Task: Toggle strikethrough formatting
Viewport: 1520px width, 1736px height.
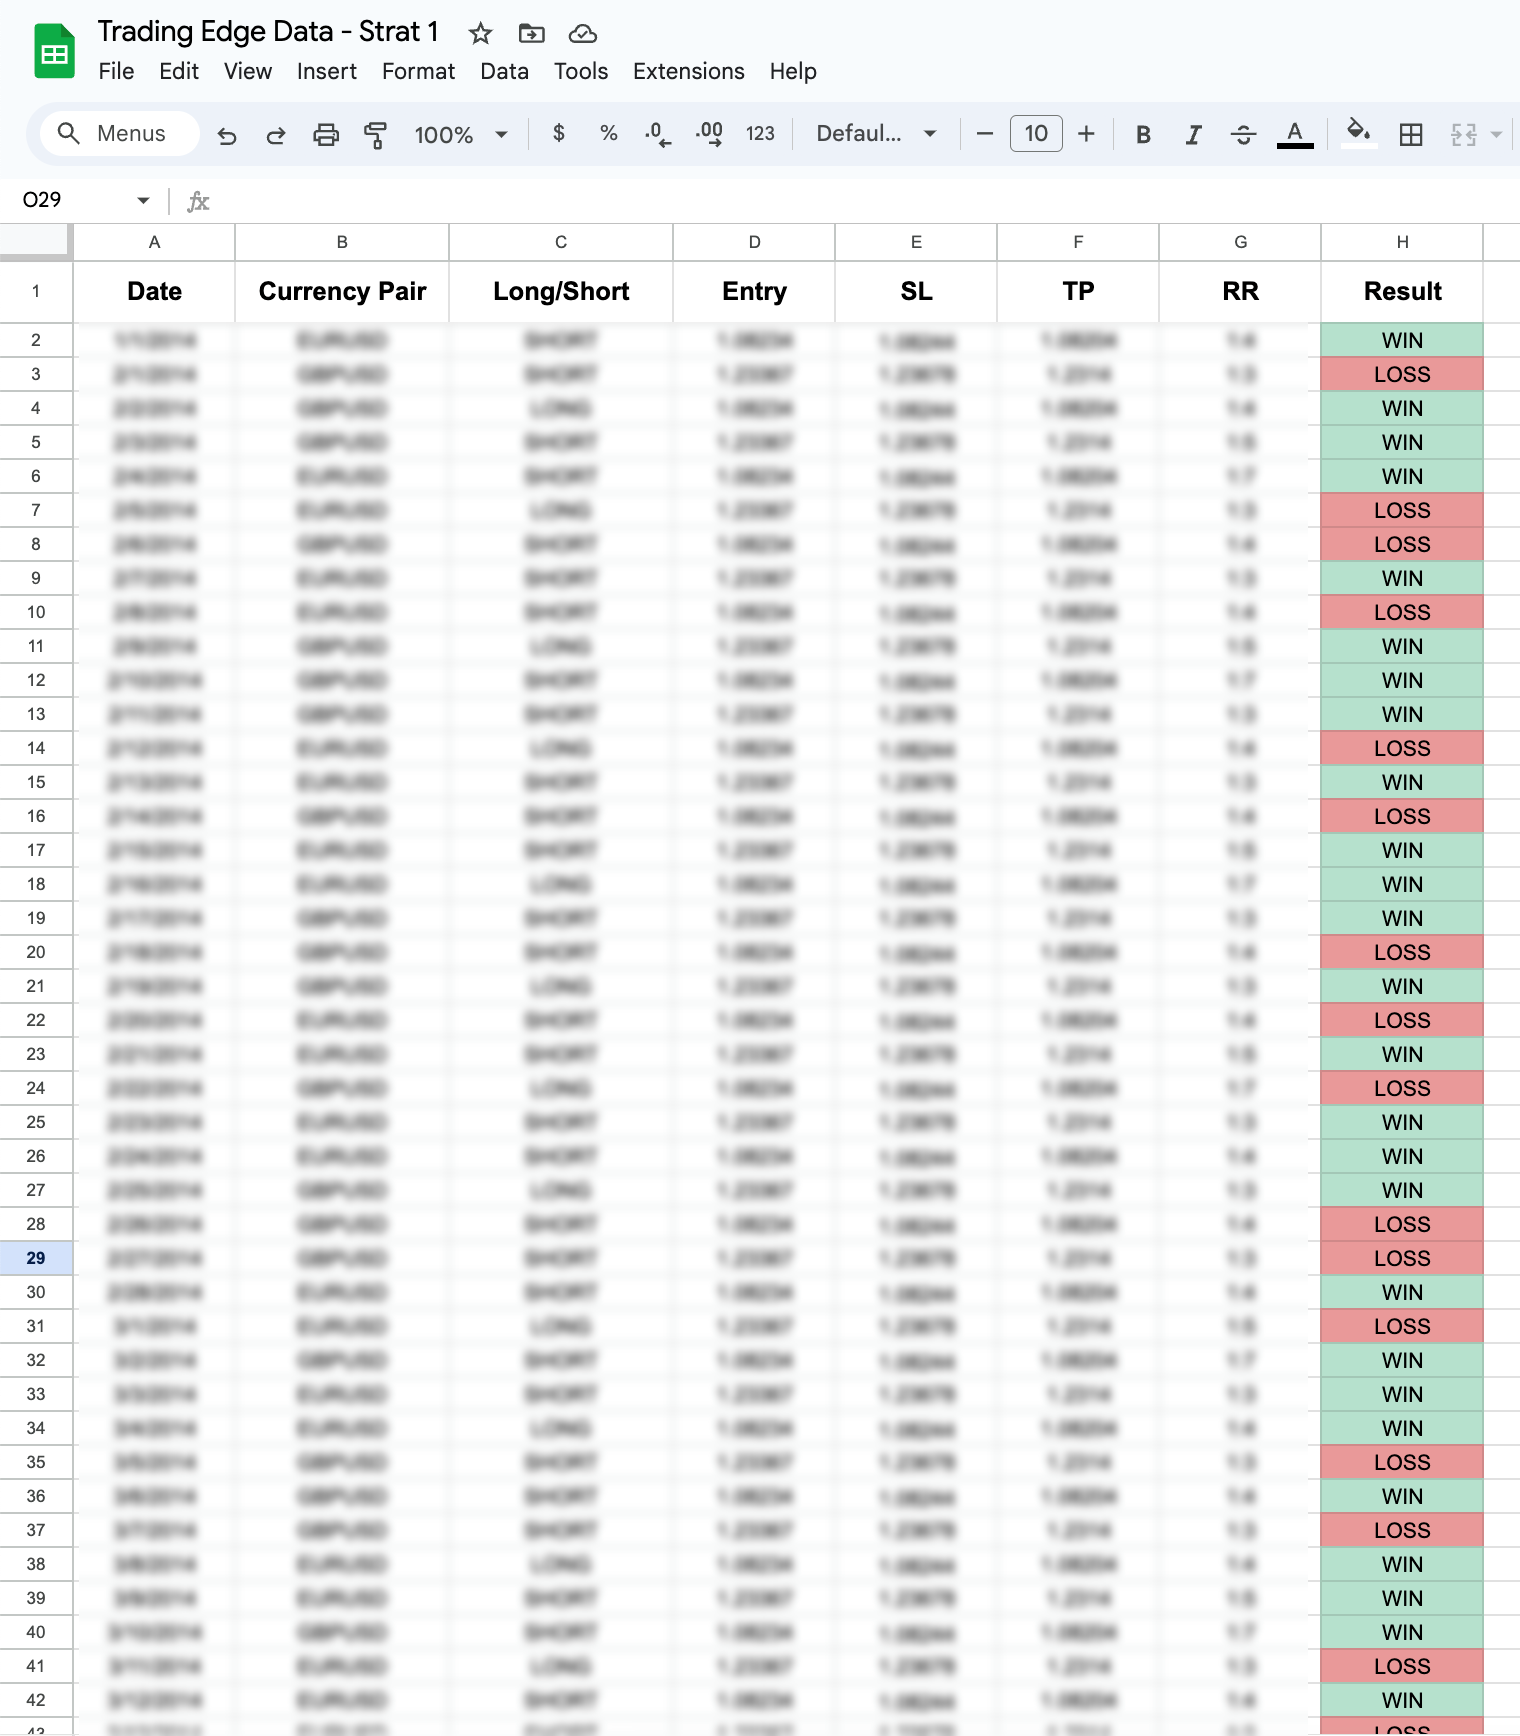Action: tap(1243, 134)
